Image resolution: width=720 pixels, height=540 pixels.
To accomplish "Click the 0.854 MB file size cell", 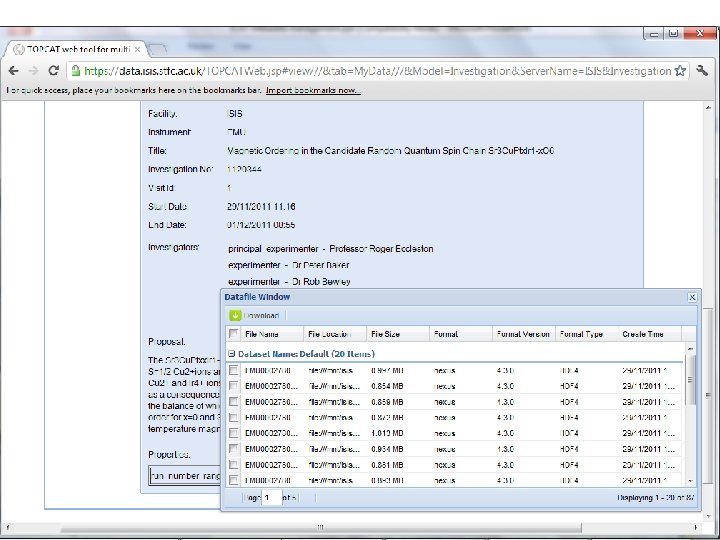I will click(x=387, y=386).
